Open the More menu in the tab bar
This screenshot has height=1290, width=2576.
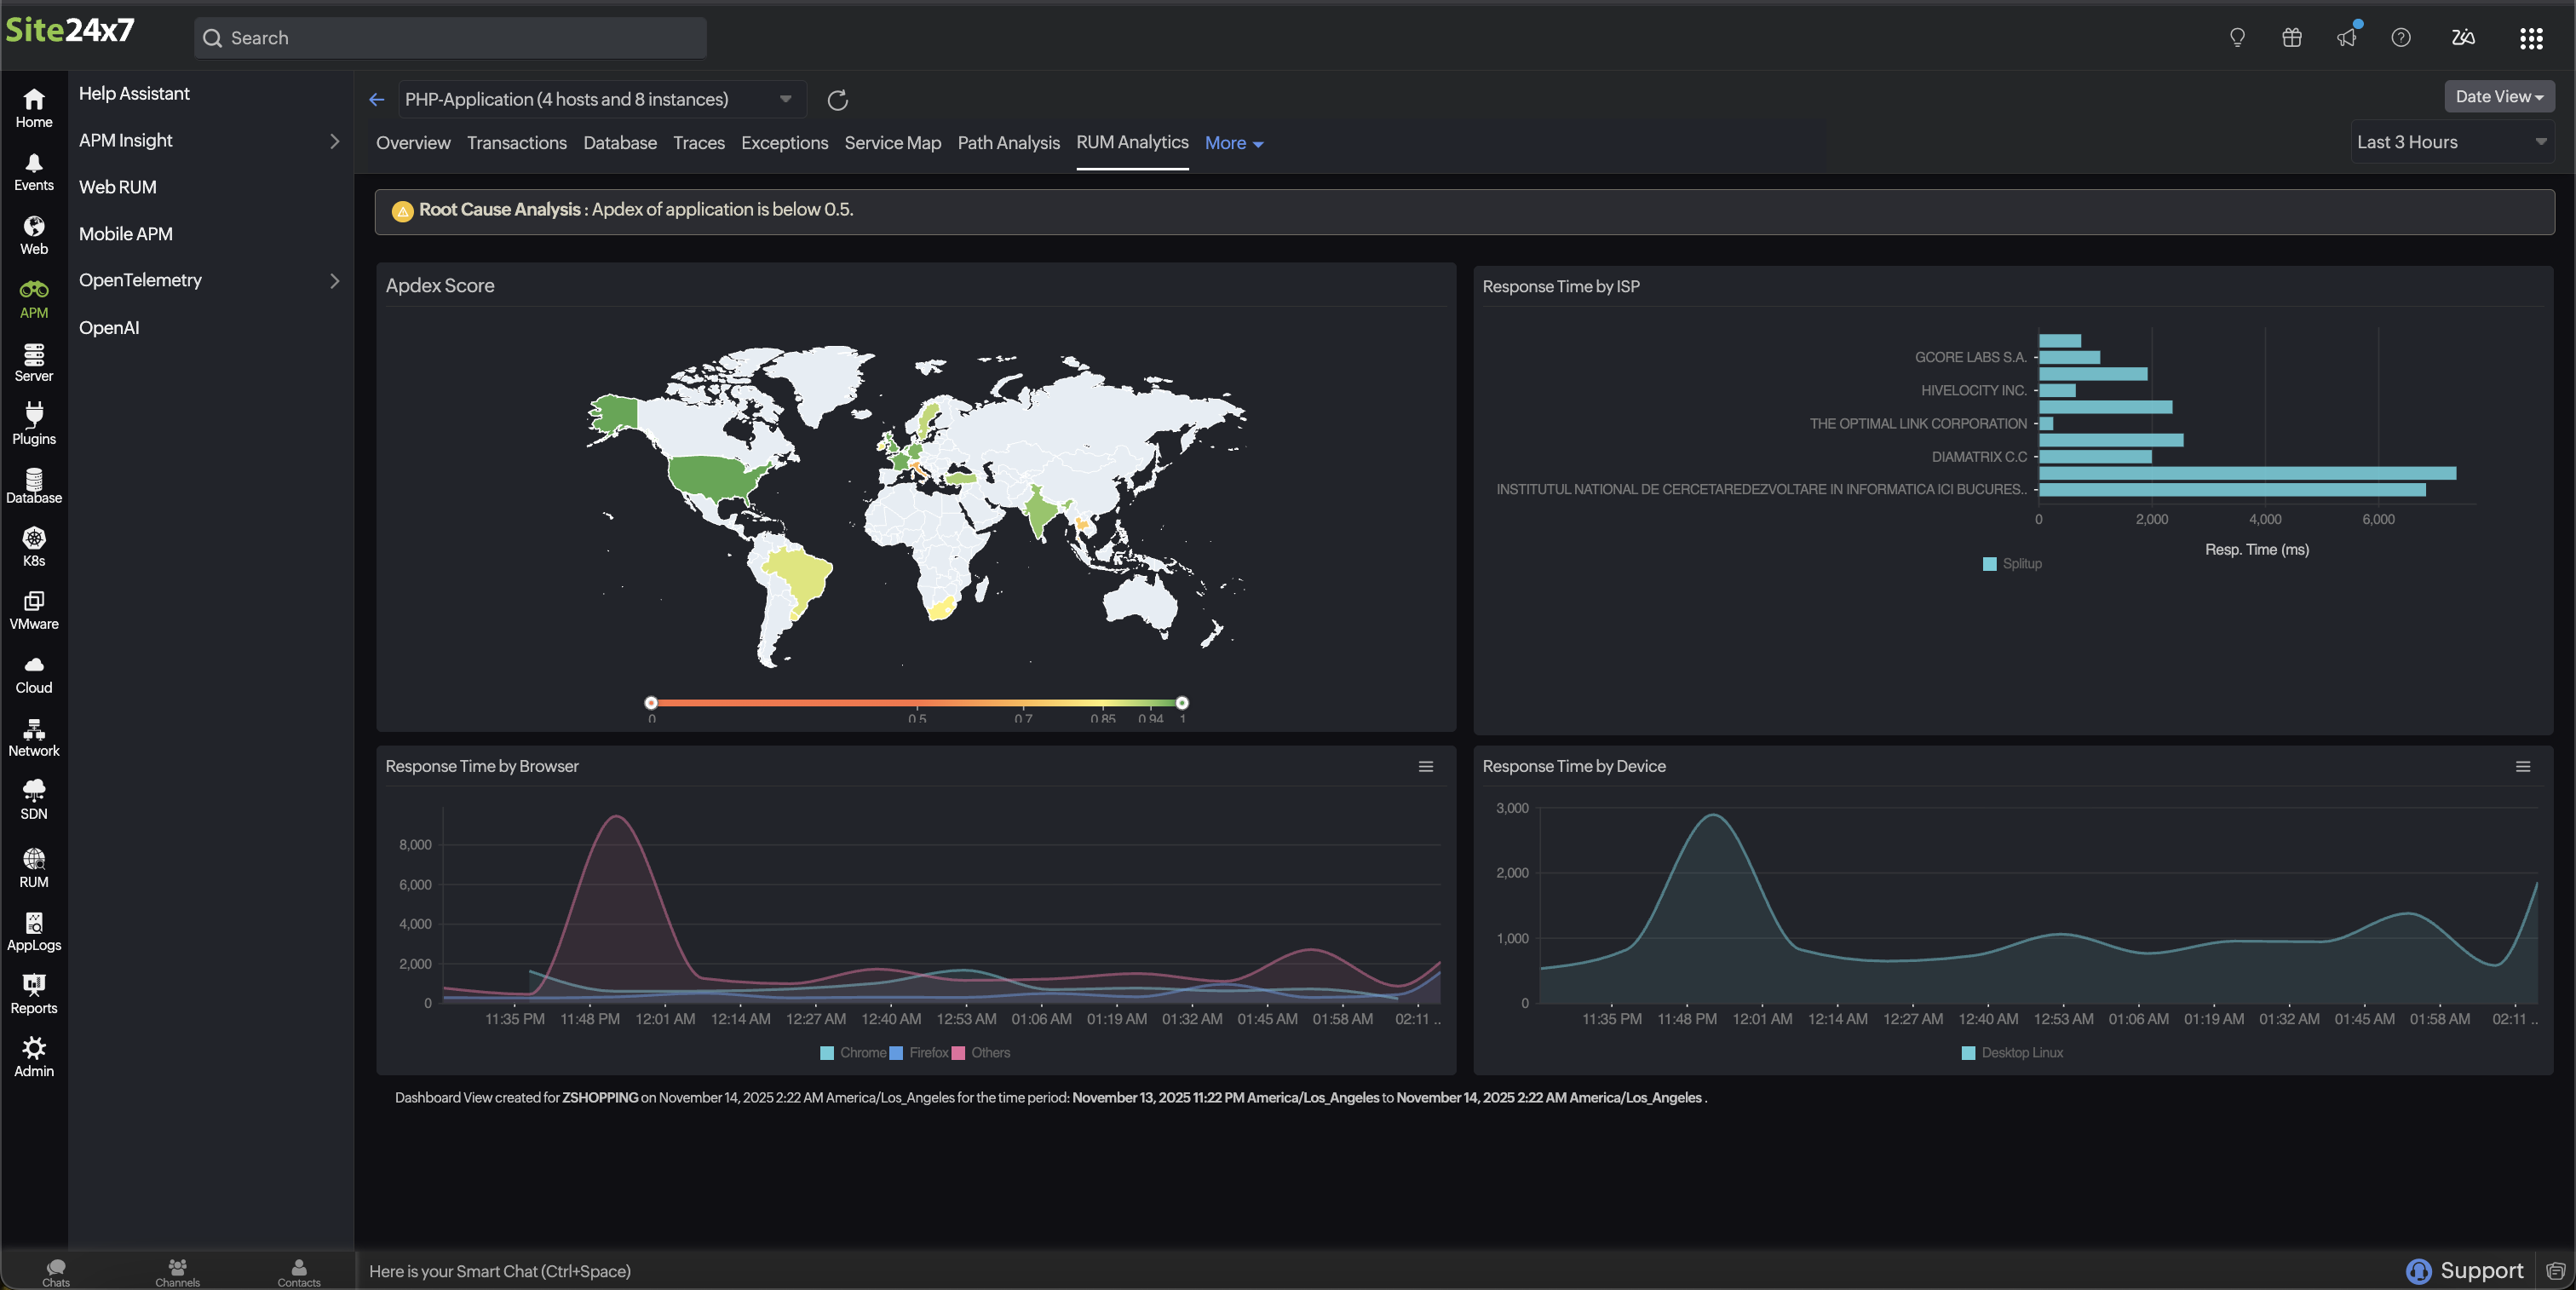(x=1232, y=143)
